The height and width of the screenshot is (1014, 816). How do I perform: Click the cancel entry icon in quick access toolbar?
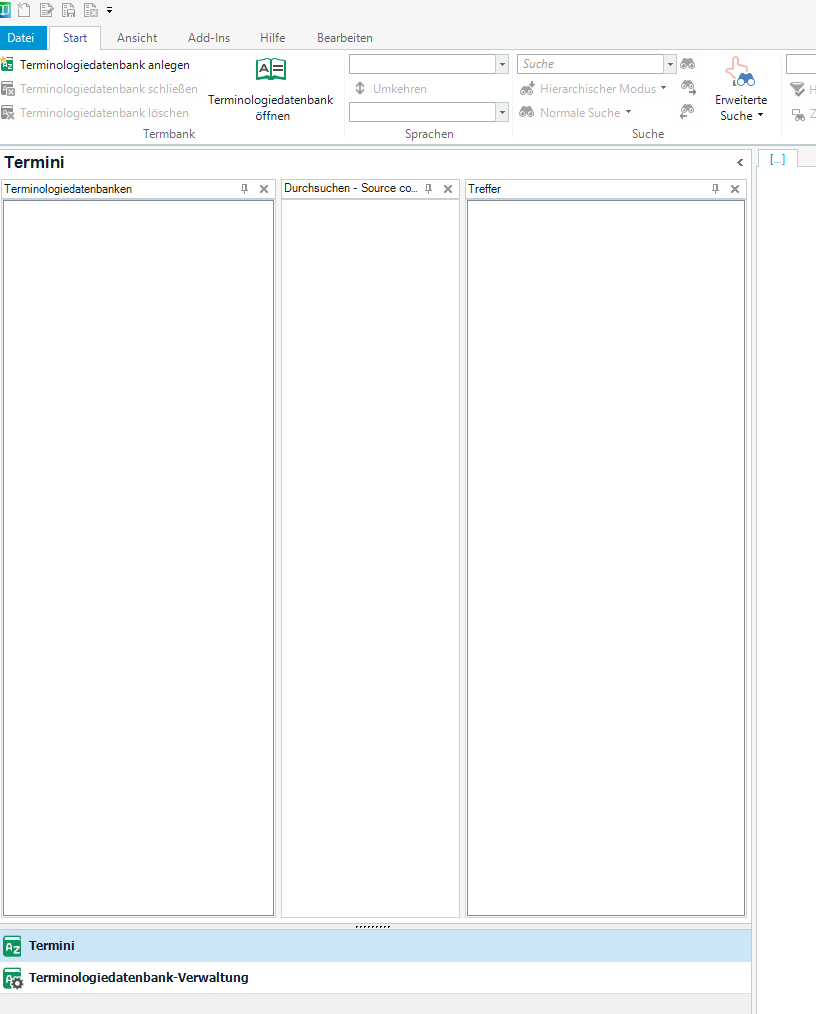[x=91, y=10]
